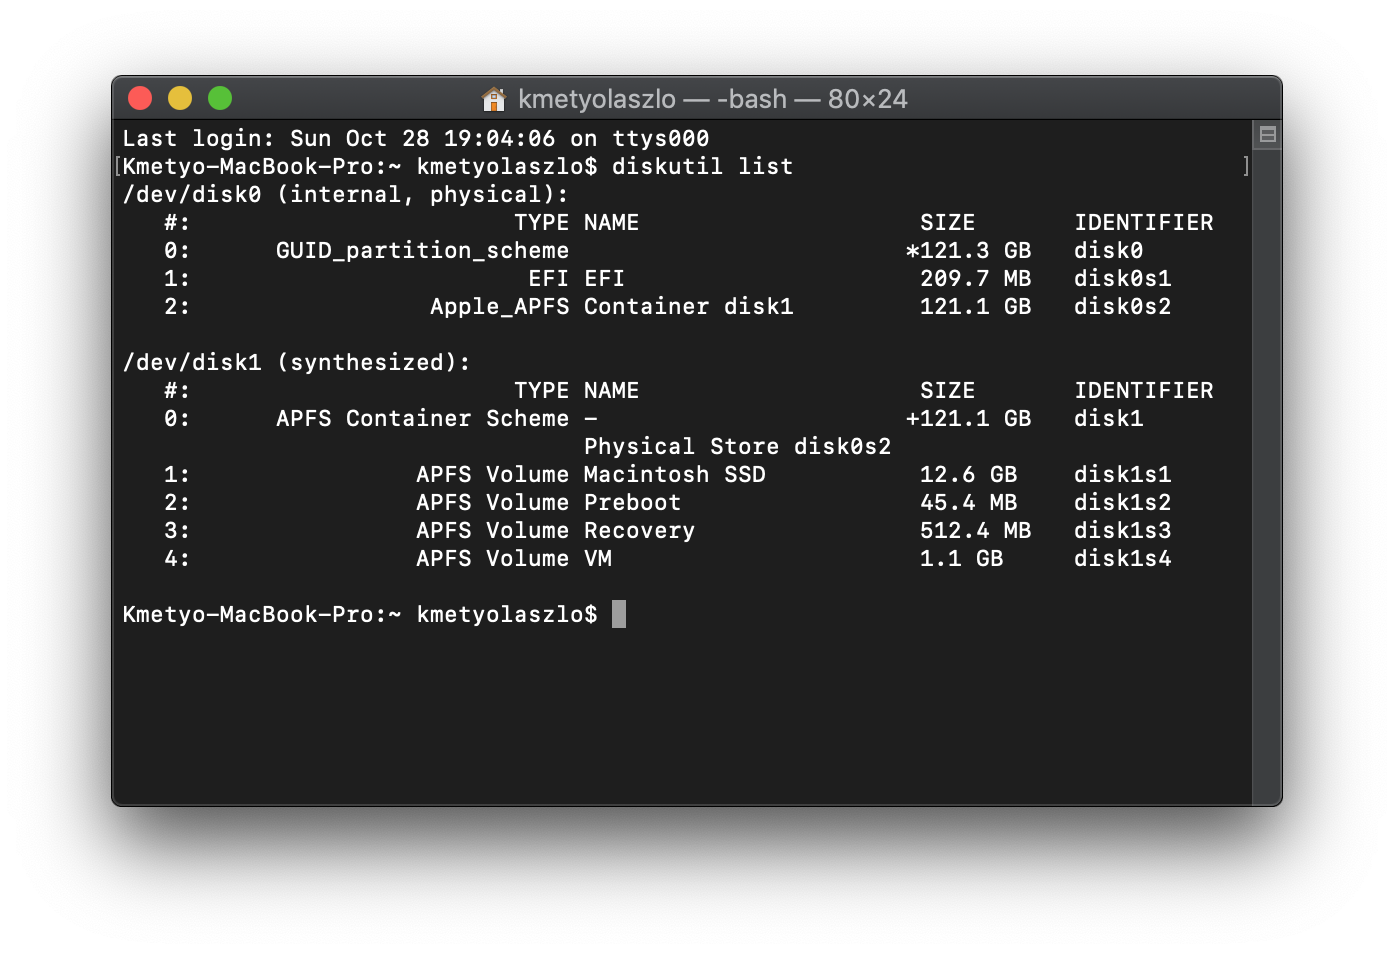Click the '+121.1 GB' size value

click(x=968, y=419)
